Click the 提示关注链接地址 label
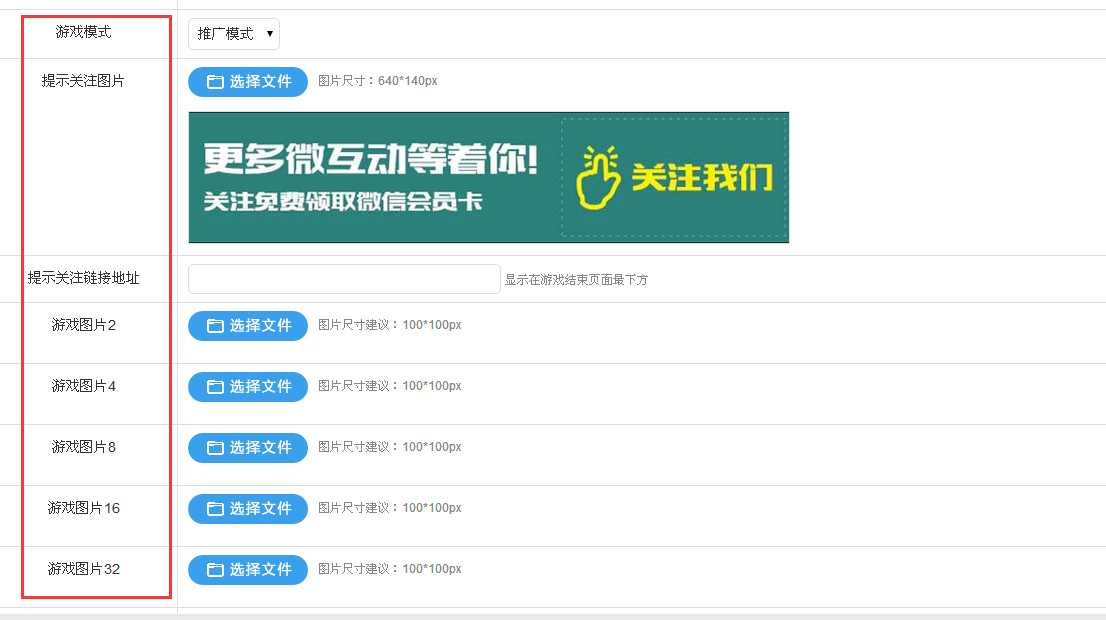 pyautogui.click(x=83, y=278)
